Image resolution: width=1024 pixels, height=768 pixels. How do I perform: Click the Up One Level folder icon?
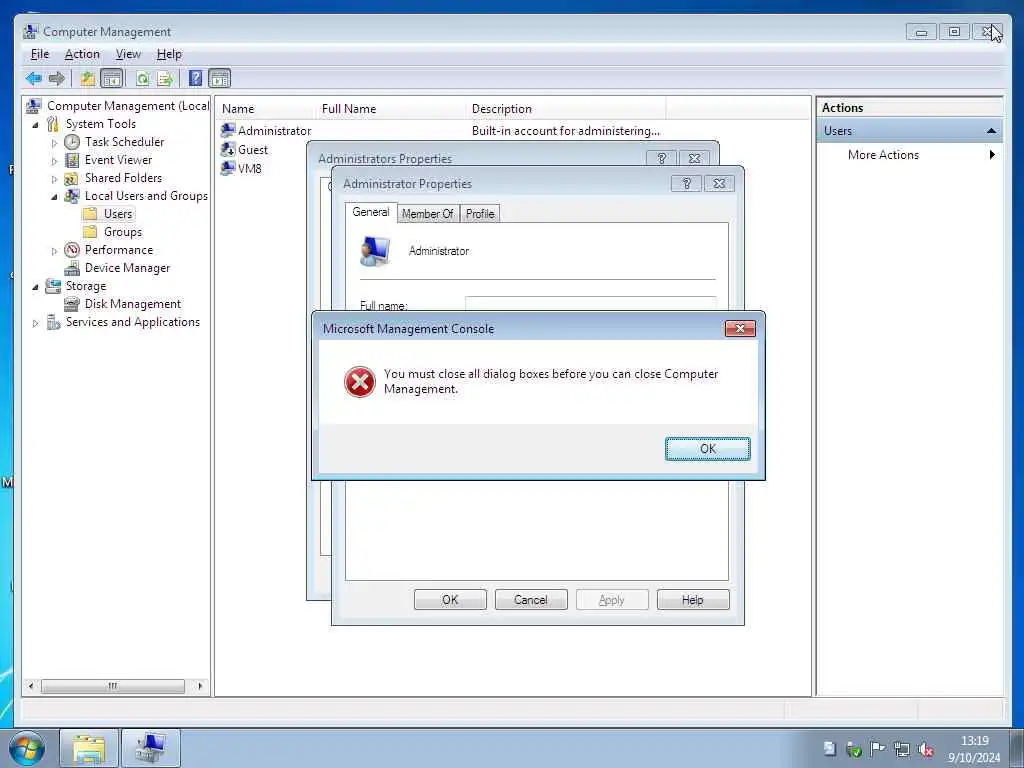pyautogui.click(x=88, y=79)
